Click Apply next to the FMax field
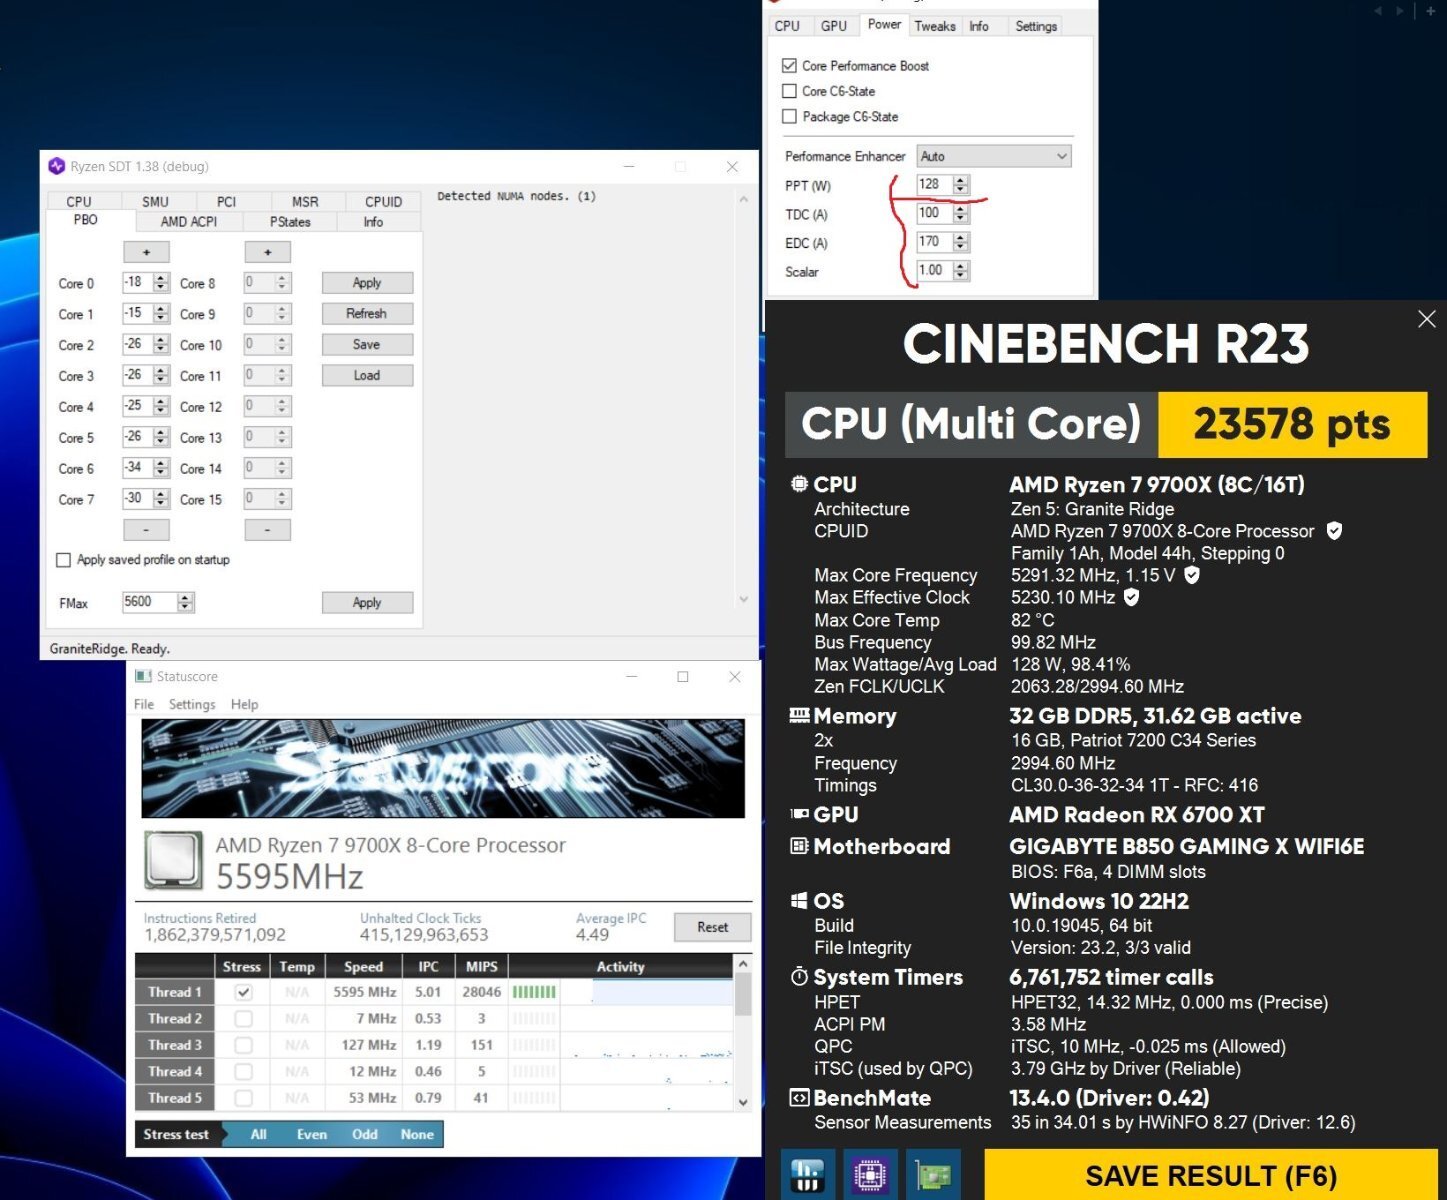Screen dimensions: 1447x1200 tap(367, 602)
